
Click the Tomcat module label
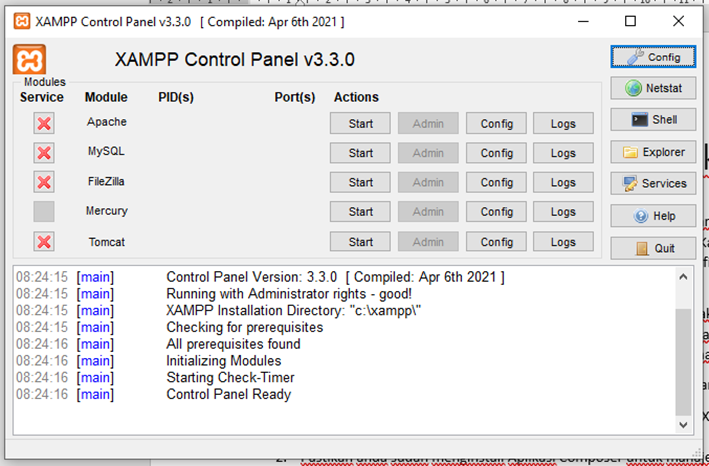click(107, 242)
